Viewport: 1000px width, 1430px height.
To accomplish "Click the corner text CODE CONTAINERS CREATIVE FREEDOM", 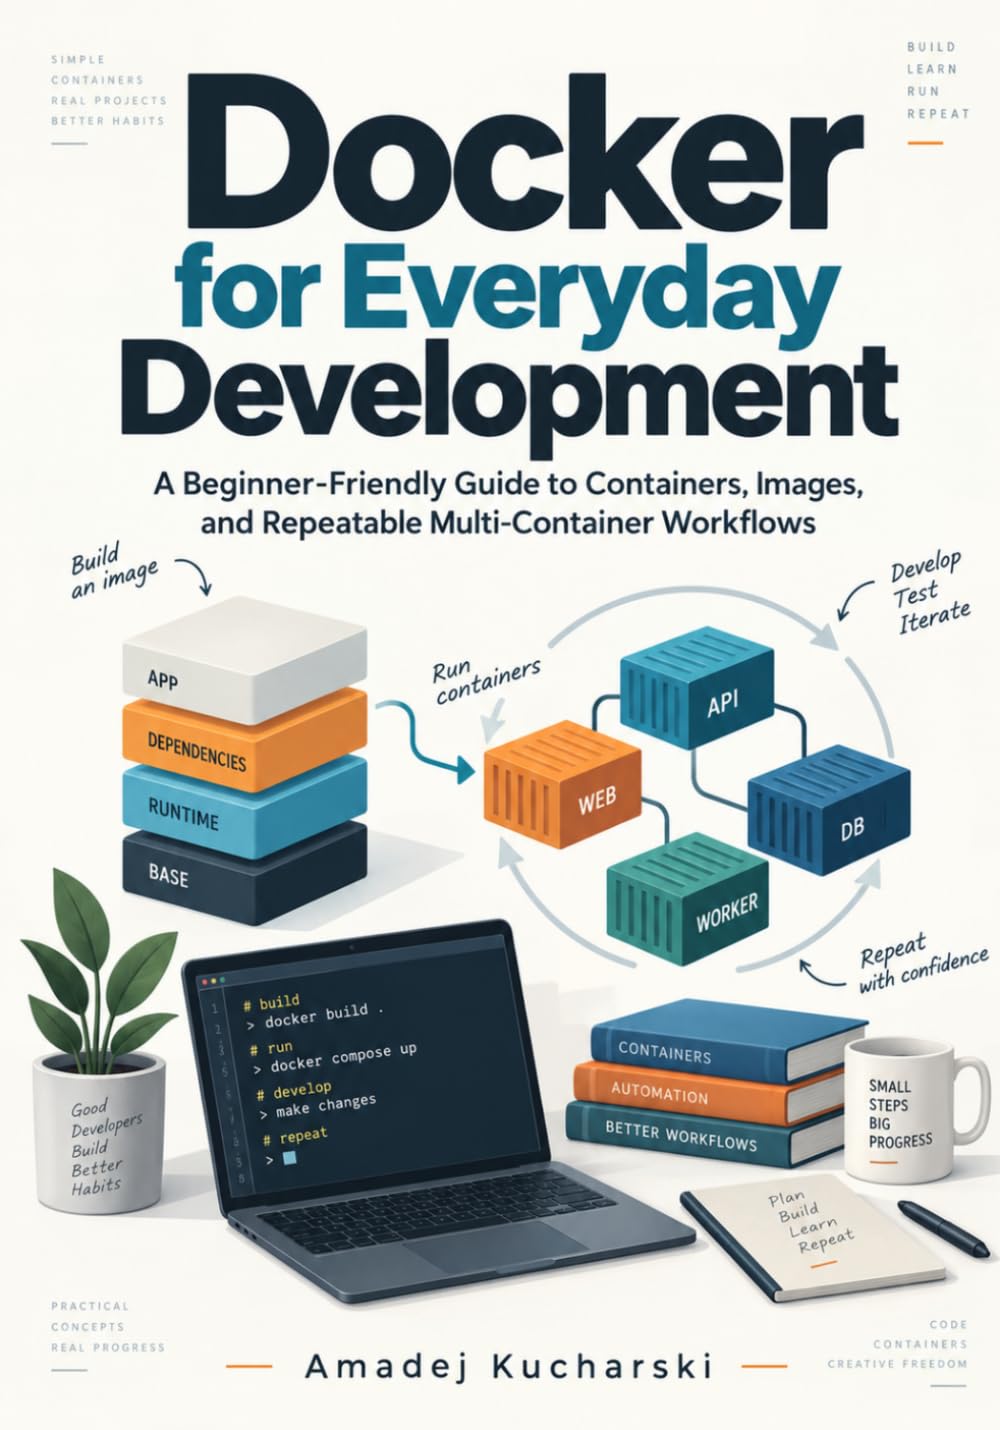I will tap(897, 1344).
